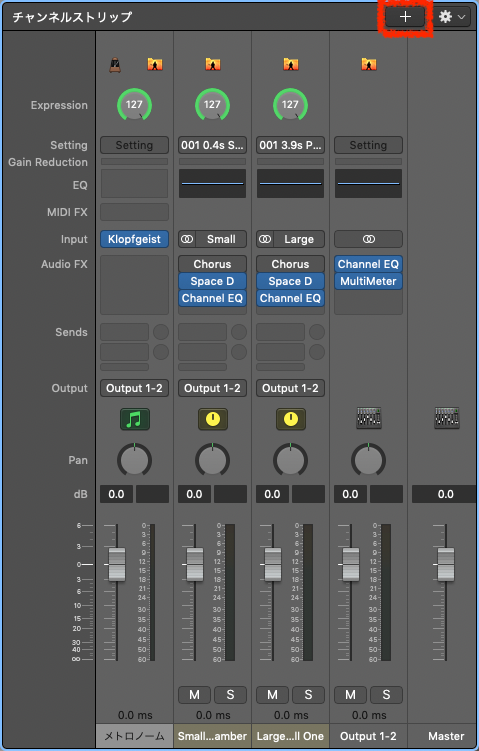This screenshot has height=751, width=479.
Task: Click stereo format button on Output 1-2 strip
Action: coord(369,239)
